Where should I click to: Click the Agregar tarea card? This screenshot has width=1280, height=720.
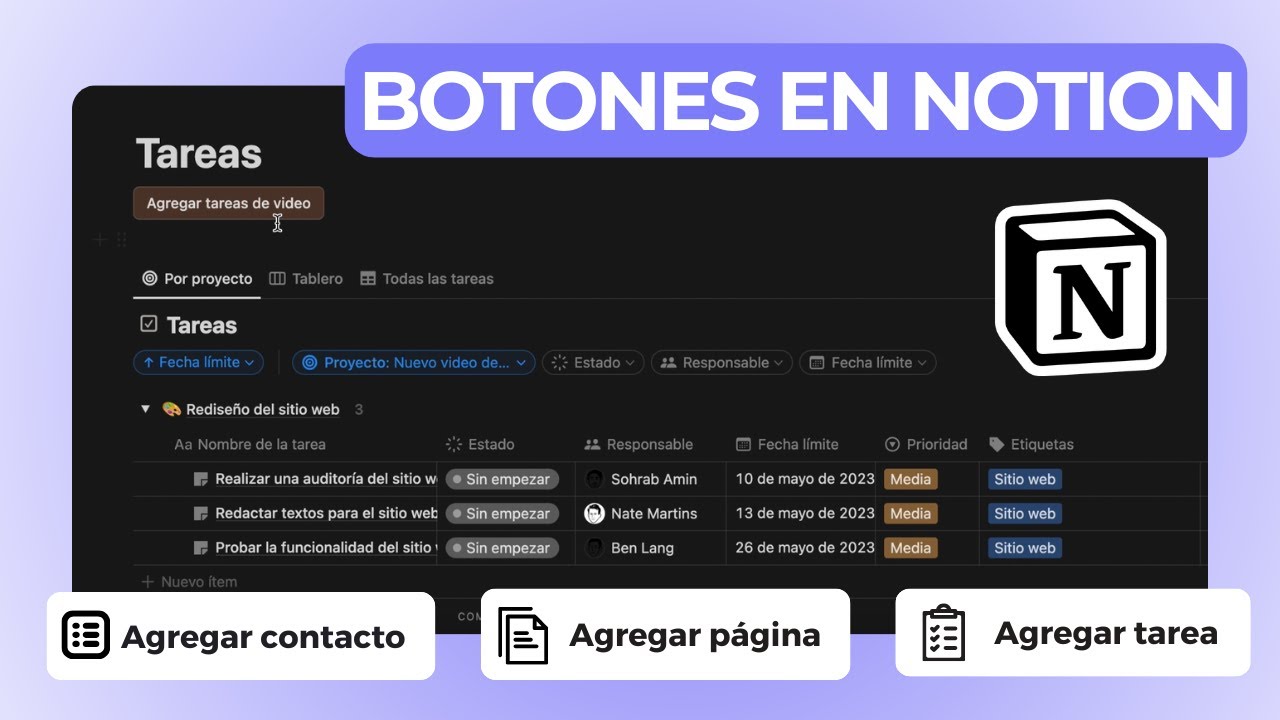pyautogui.click(x=1073, y=632)
